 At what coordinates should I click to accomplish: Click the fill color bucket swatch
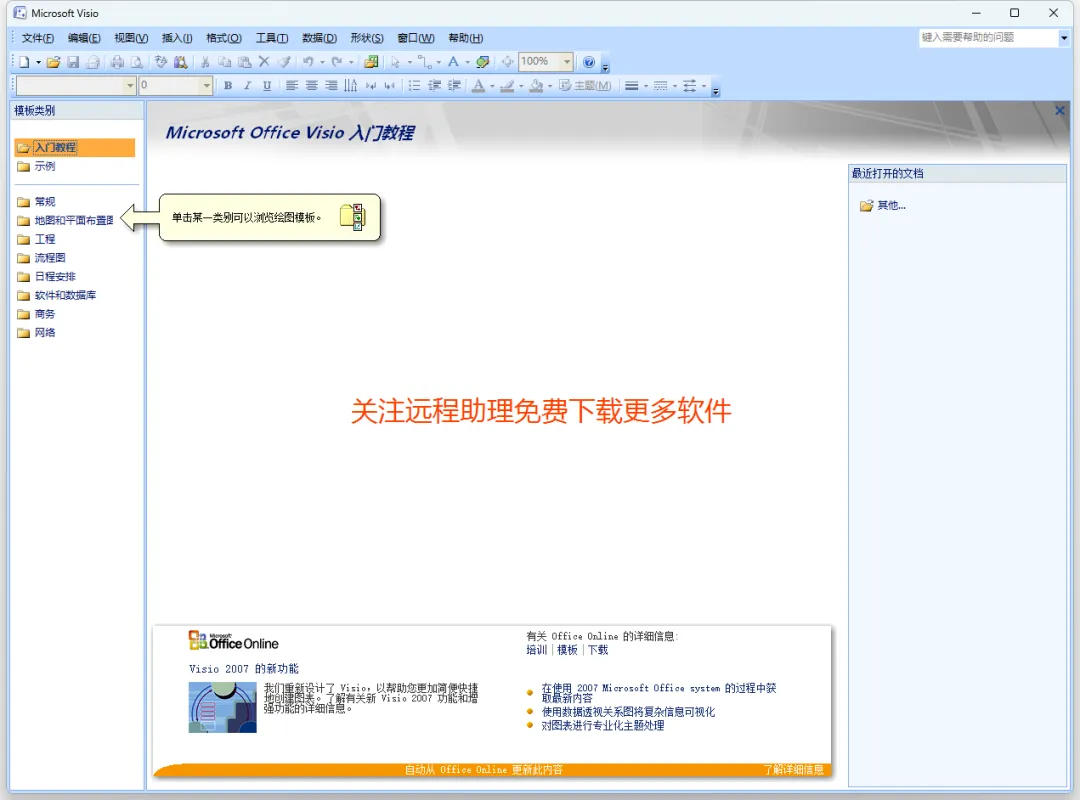pos(536,85)
